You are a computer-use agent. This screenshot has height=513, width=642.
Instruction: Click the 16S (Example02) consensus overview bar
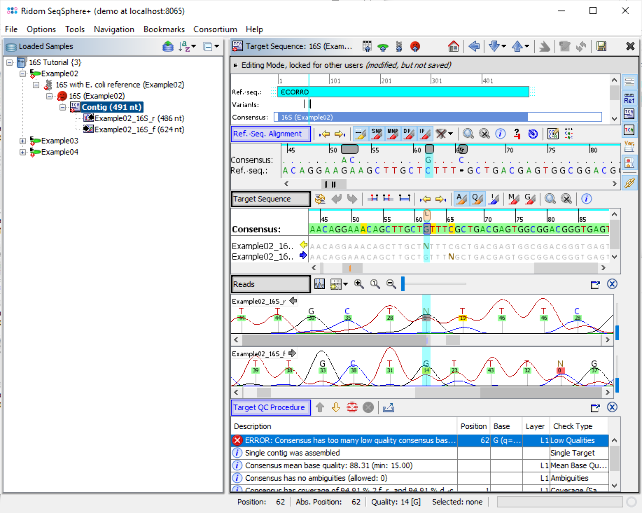point(438,118)
